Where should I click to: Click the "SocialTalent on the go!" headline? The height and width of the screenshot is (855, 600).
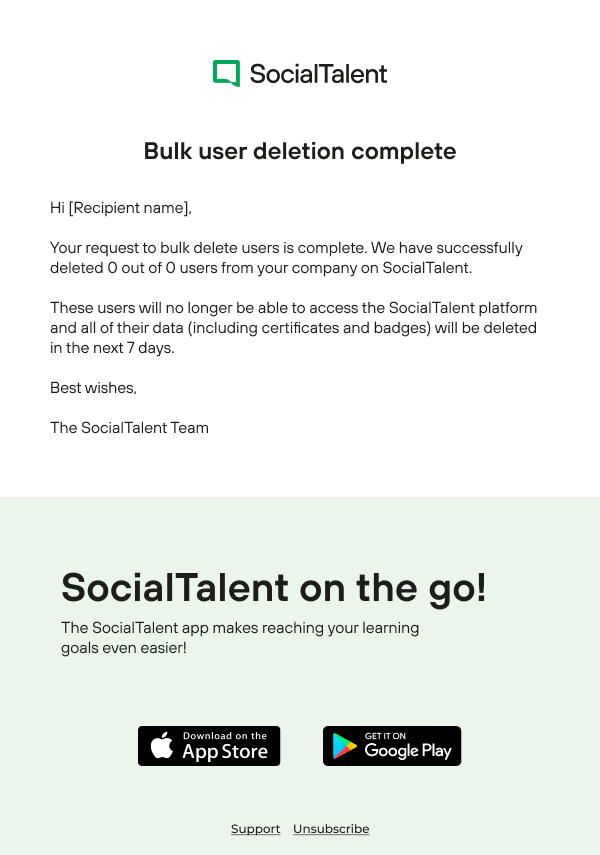(273, 587)
